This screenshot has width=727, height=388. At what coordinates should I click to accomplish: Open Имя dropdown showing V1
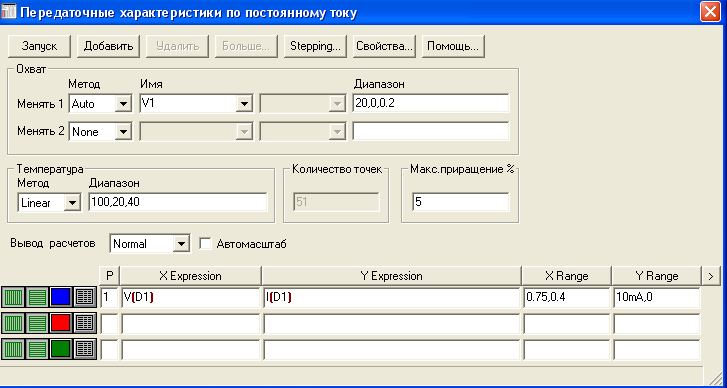click(x=244, y=104)
